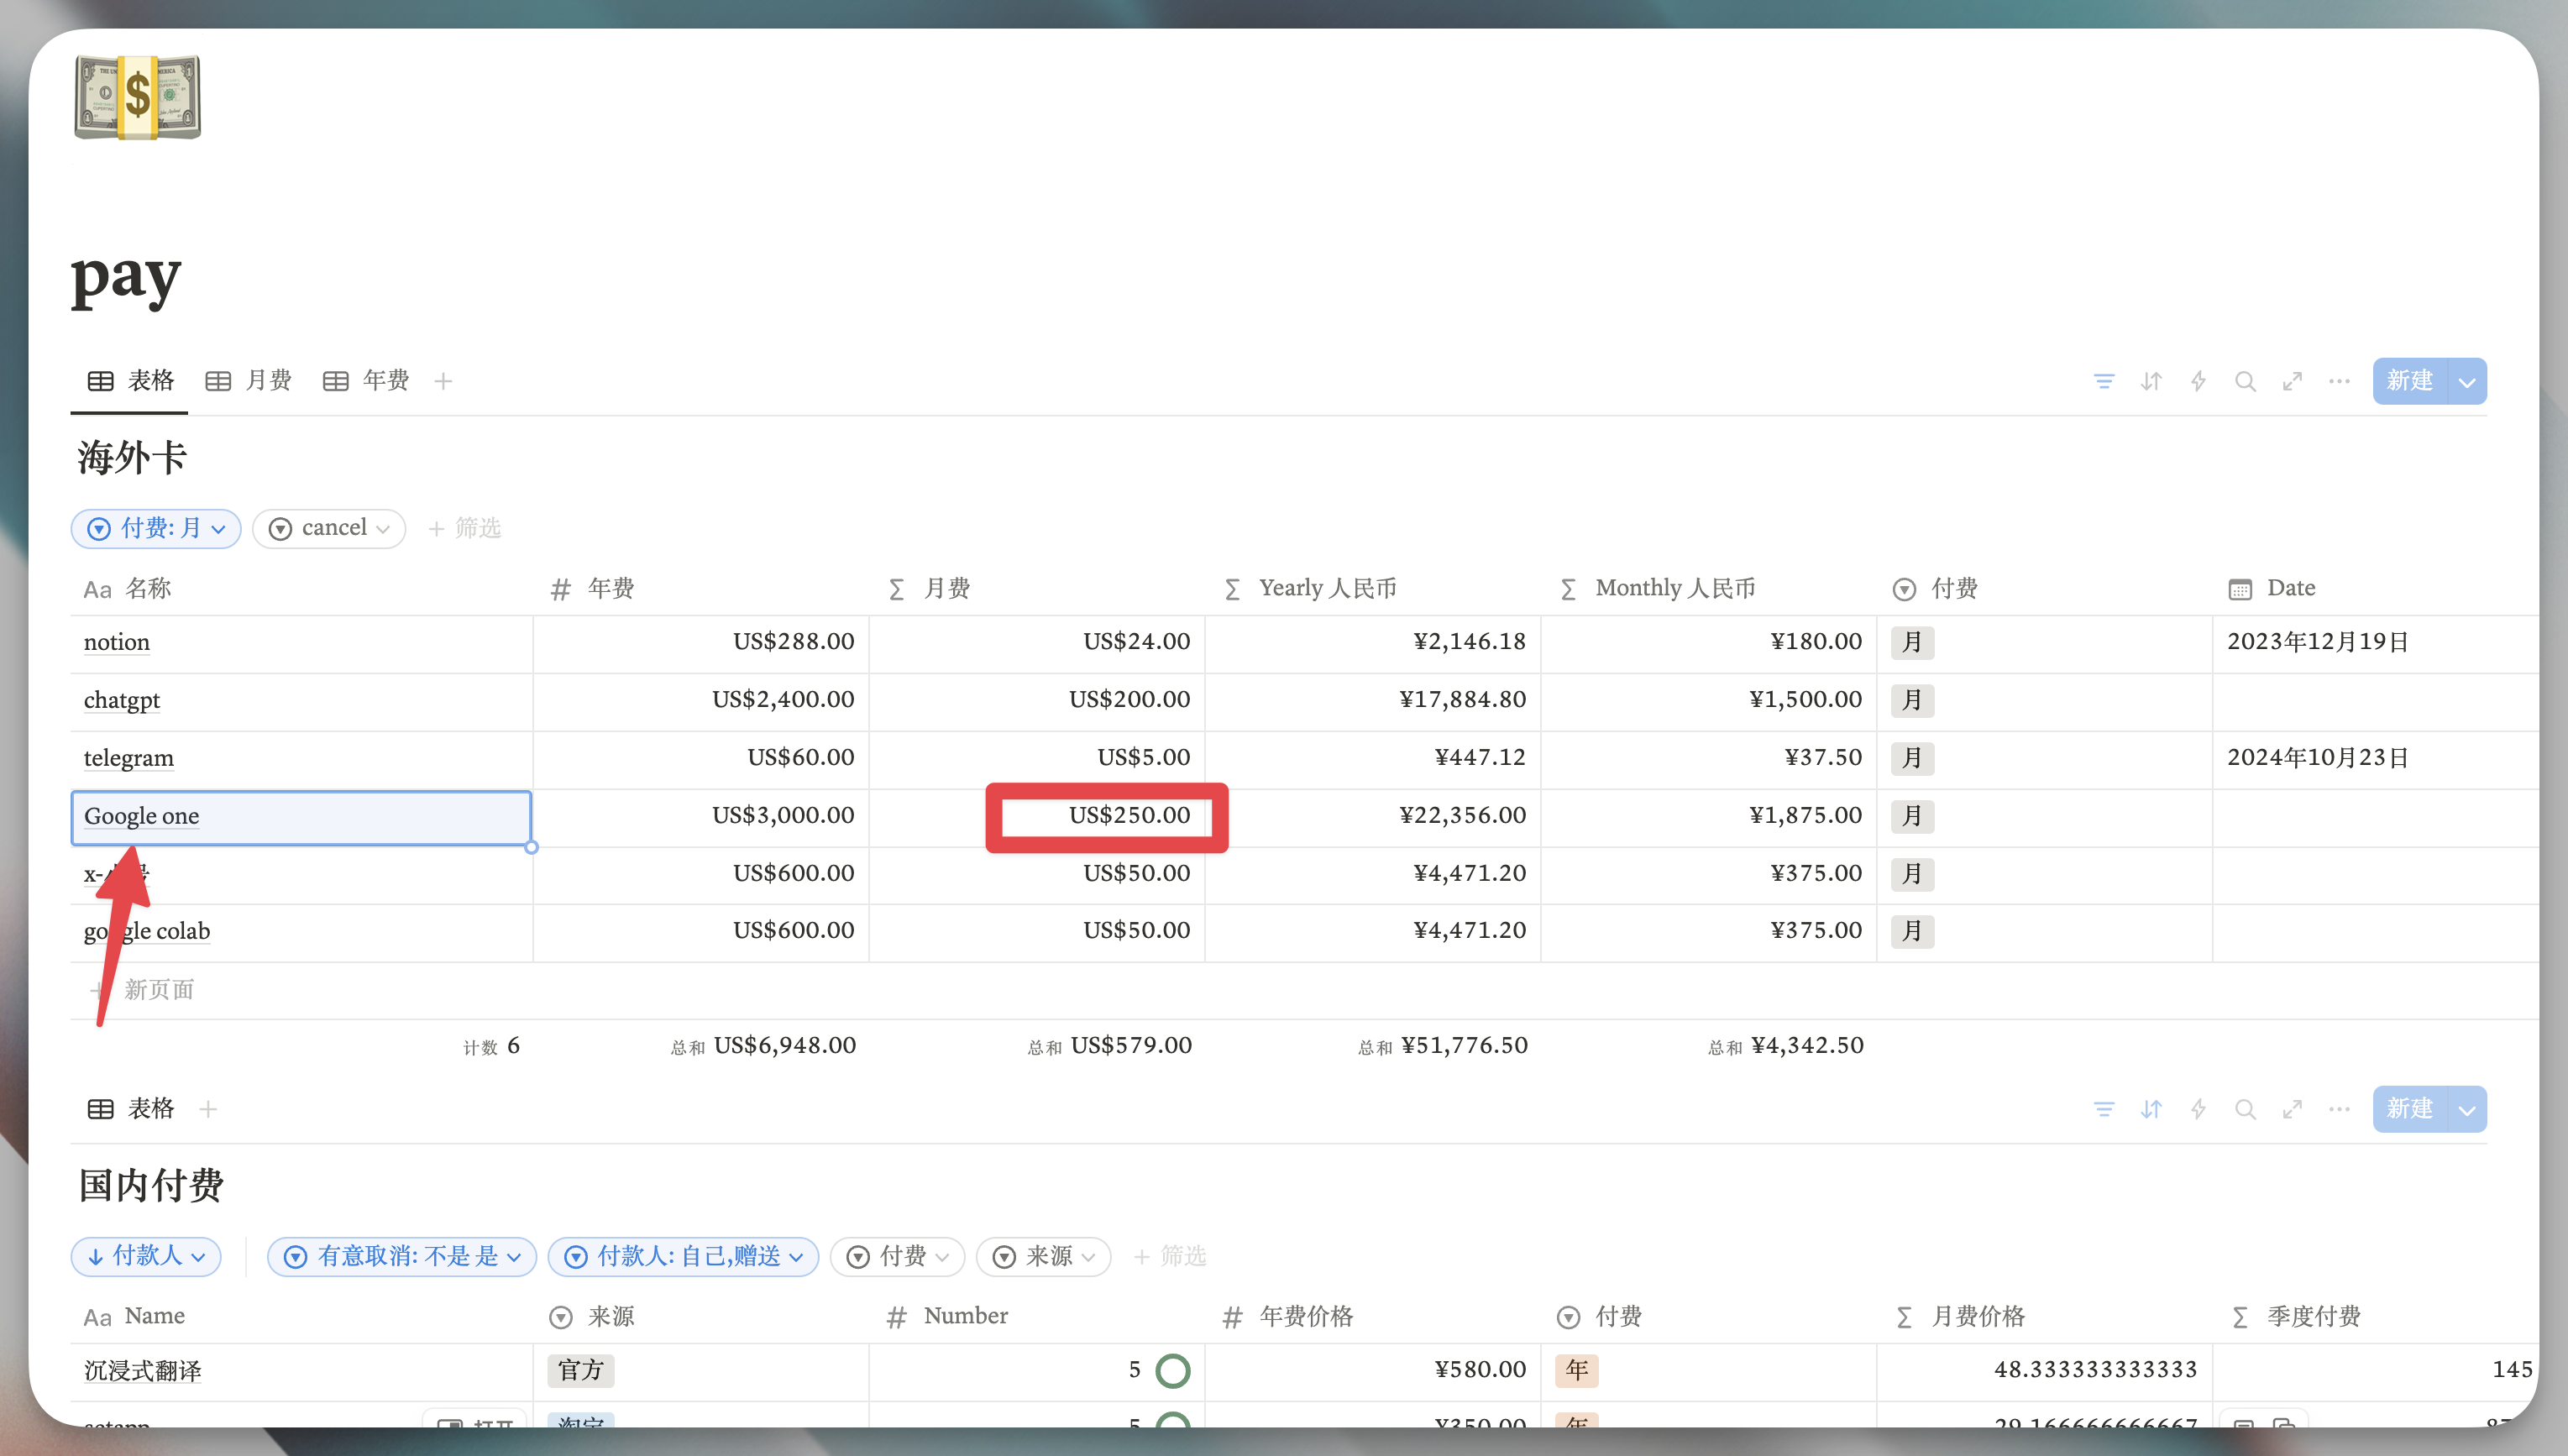2568x1456 pixels.
Task: Expand 海外卡 database to full page
Action: coord(2292,381)
